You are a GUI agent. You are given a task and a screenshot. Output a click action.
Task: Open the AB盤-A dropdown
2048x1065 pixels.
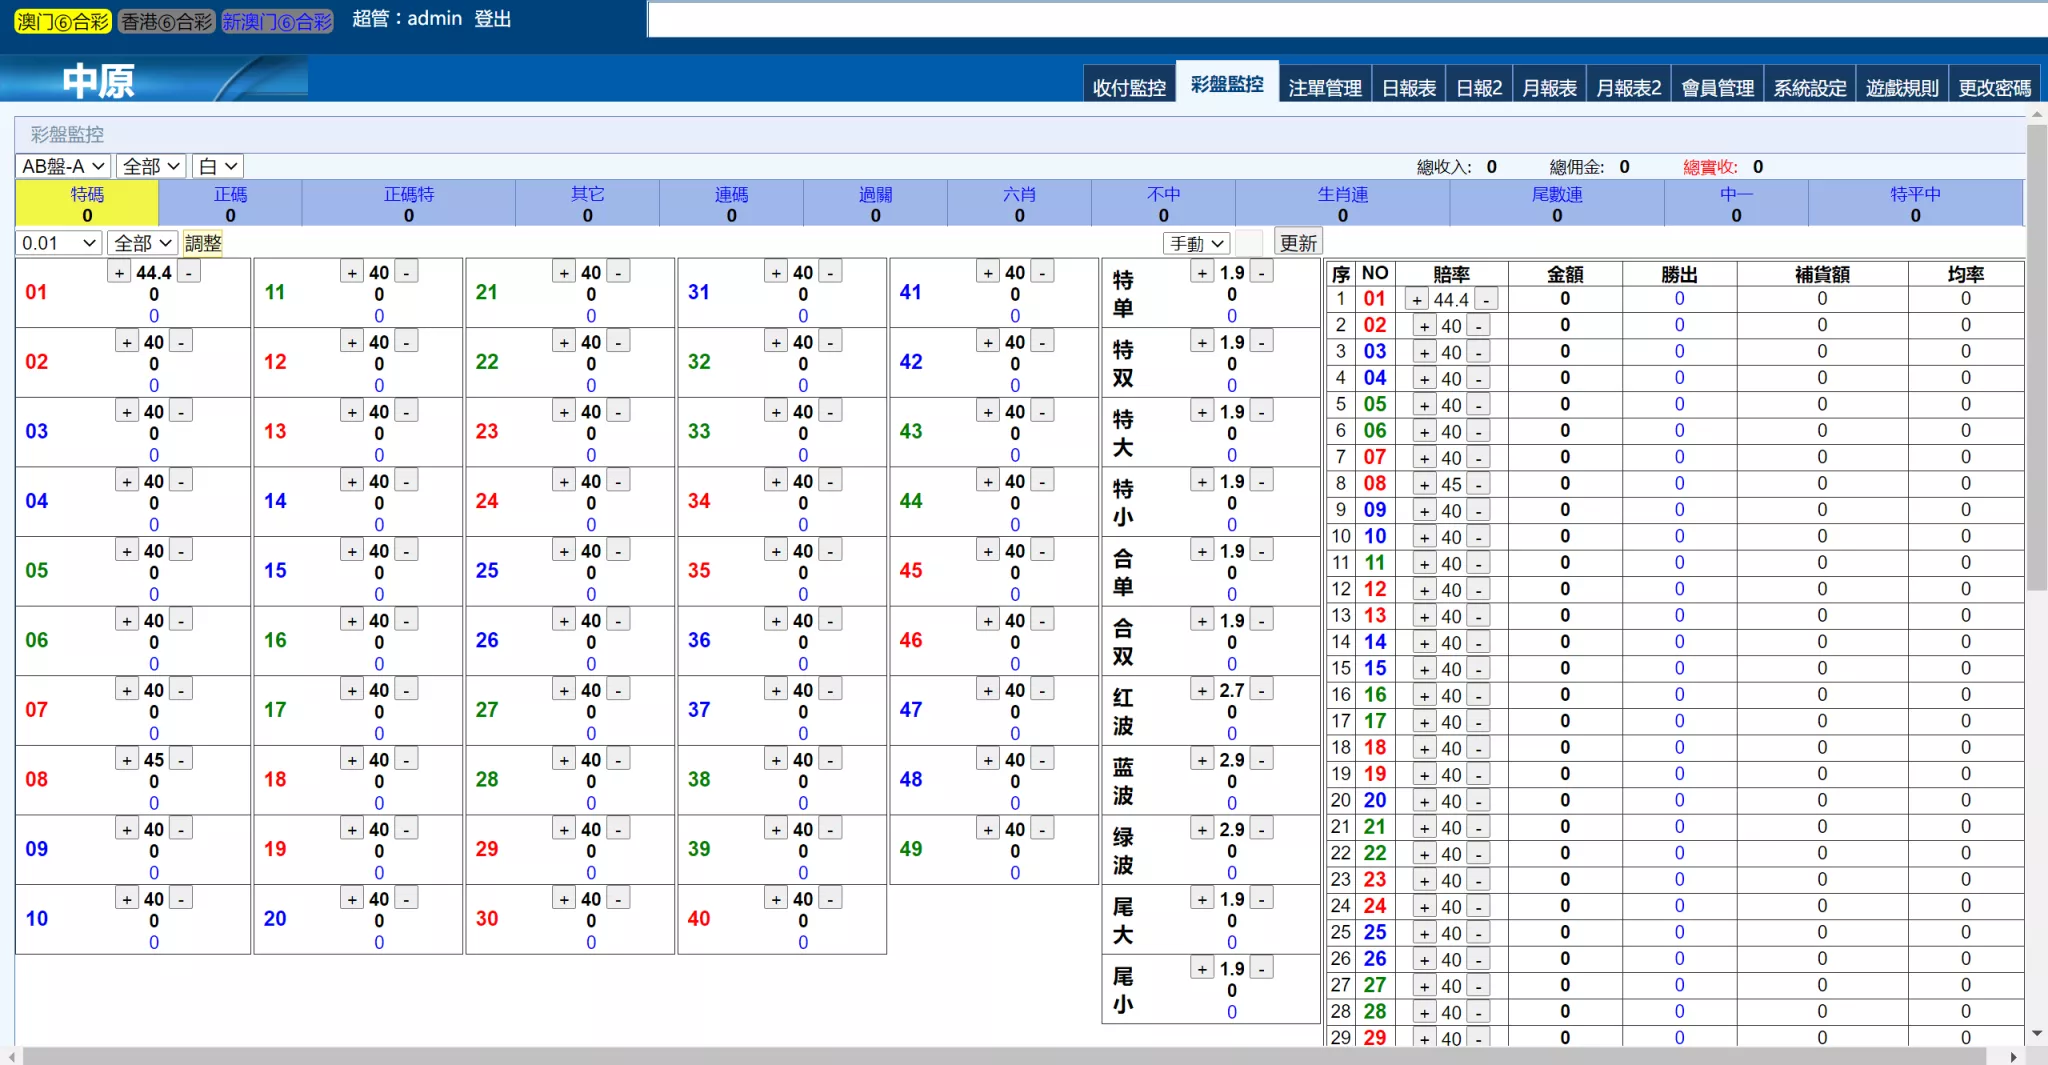63,166
